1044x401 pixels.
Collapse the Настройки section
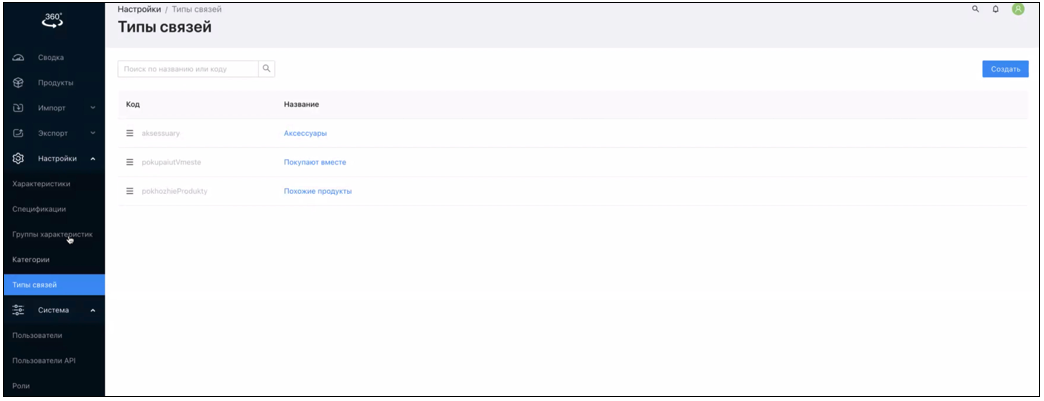[x=93, y=158]
